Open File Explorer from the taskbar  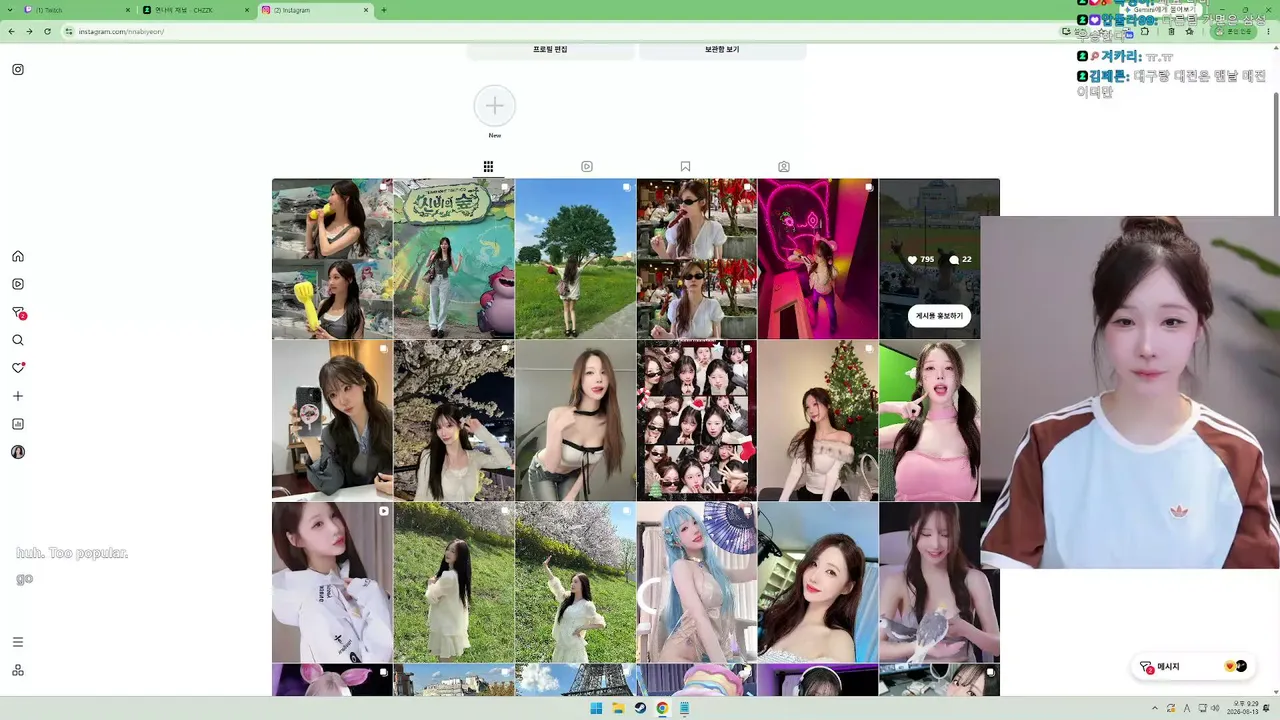(x=618, y=708)
